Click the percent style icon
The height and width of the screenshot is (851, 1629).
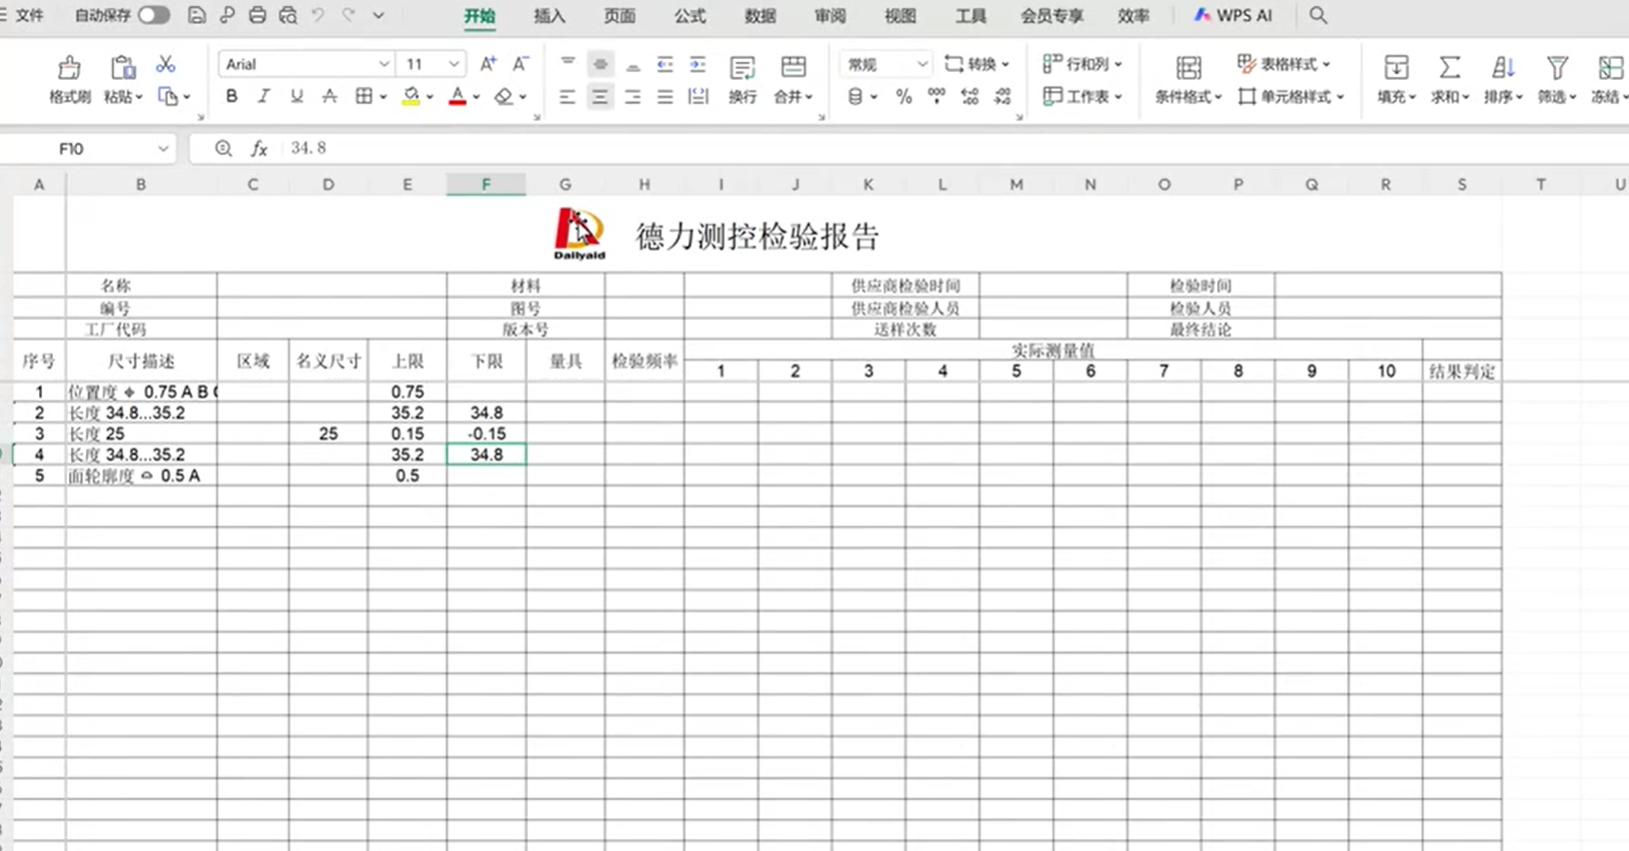[904, 96]
